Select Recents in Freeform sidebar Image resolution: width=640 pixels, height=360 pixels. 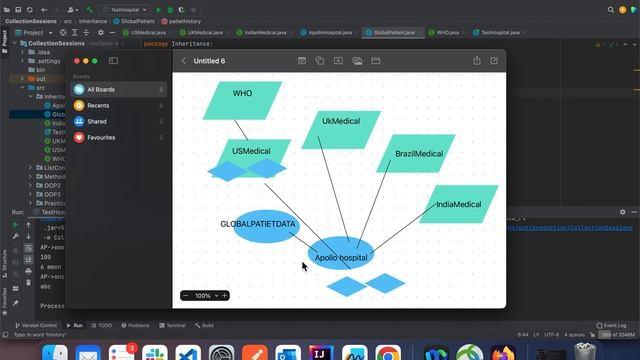tap(119, 105)
